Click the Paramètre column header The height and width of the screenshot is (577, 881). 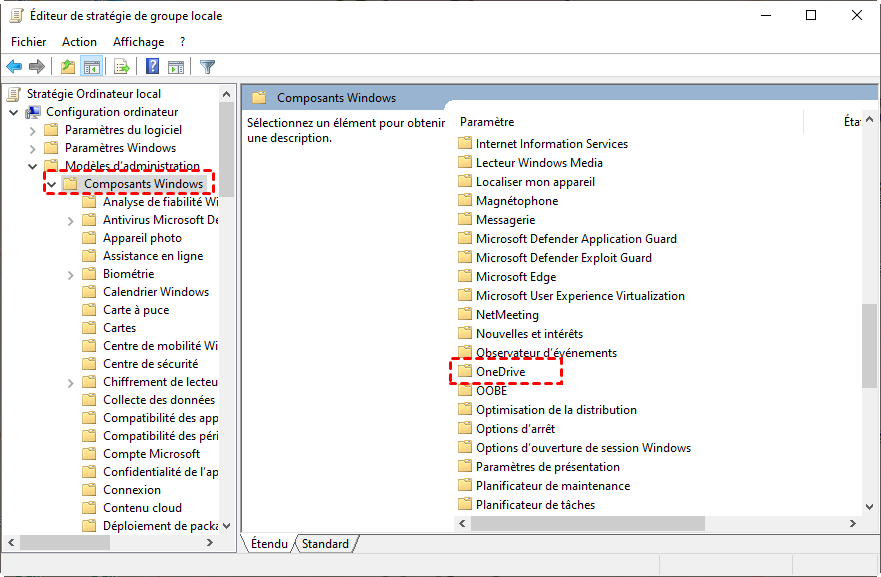pyautogui.click(x=487, y=122)
